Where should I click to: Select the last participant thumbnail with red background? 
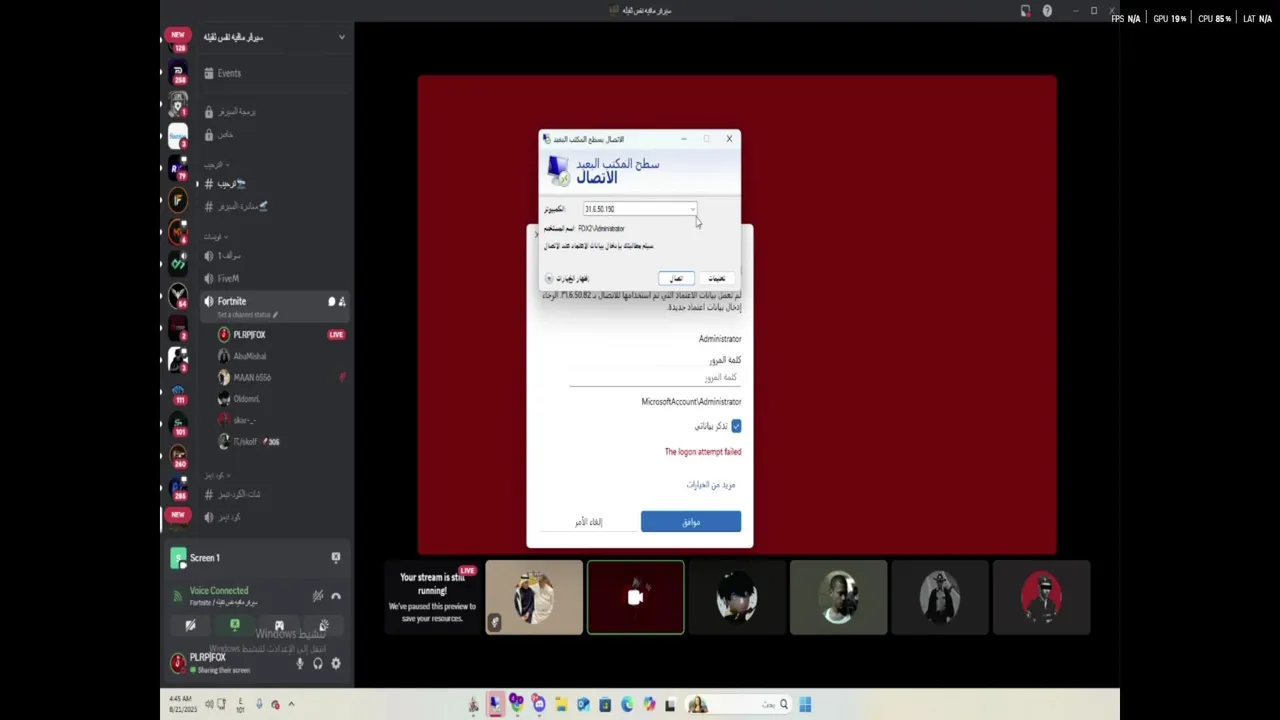point(1041,597)
